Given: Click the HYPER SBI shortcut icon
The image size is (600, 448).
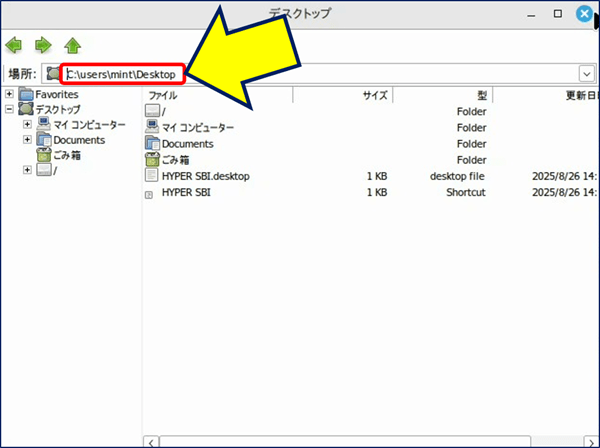Looking at the screenshot, I should [148, 195].
